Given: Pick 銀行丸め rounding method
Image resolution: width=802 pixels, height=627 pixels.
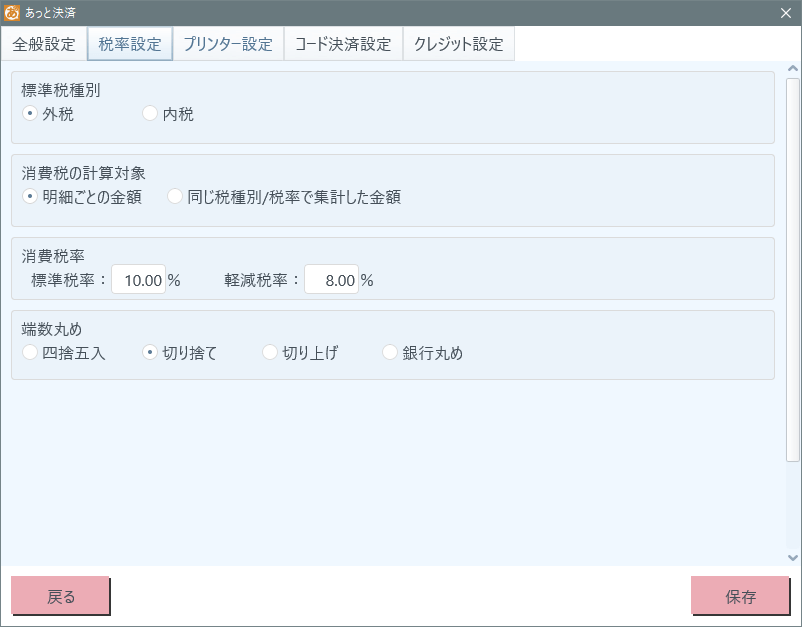Looking at the screenshot, I should tap(390, 352).
